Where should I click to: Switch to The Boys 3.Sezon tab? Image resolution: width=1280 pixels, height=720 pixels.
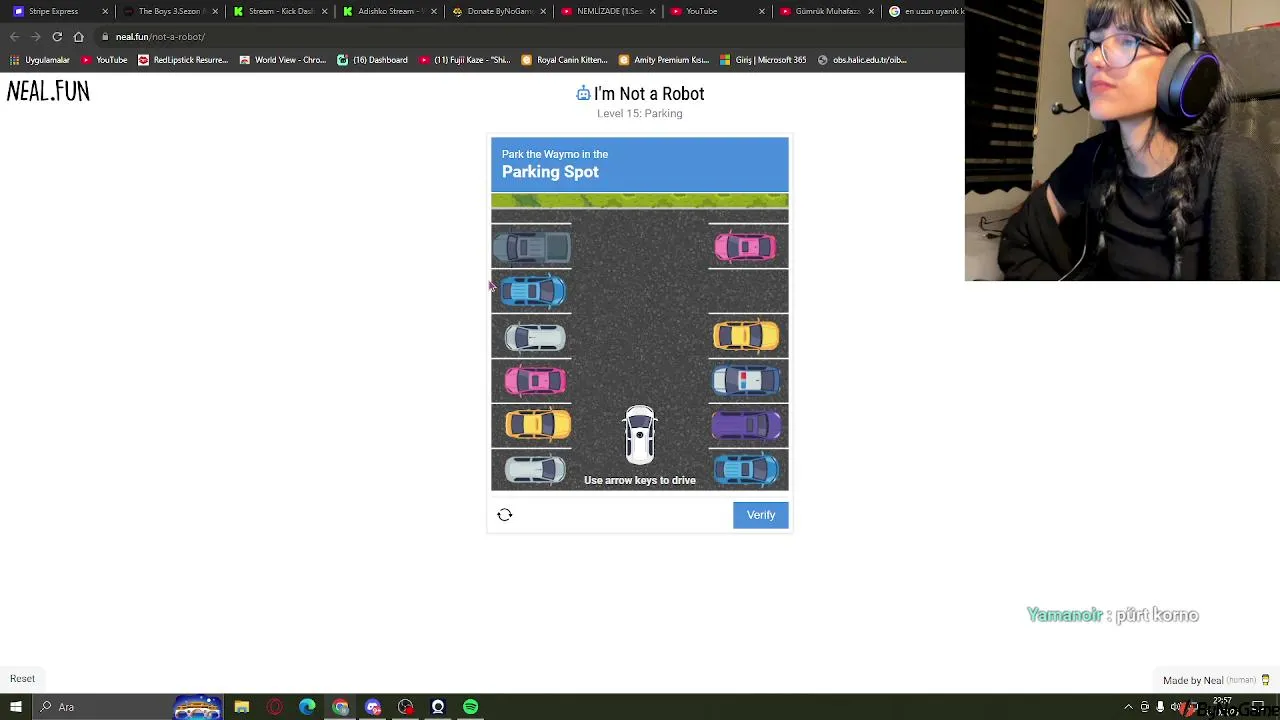[x=170, y=11]
